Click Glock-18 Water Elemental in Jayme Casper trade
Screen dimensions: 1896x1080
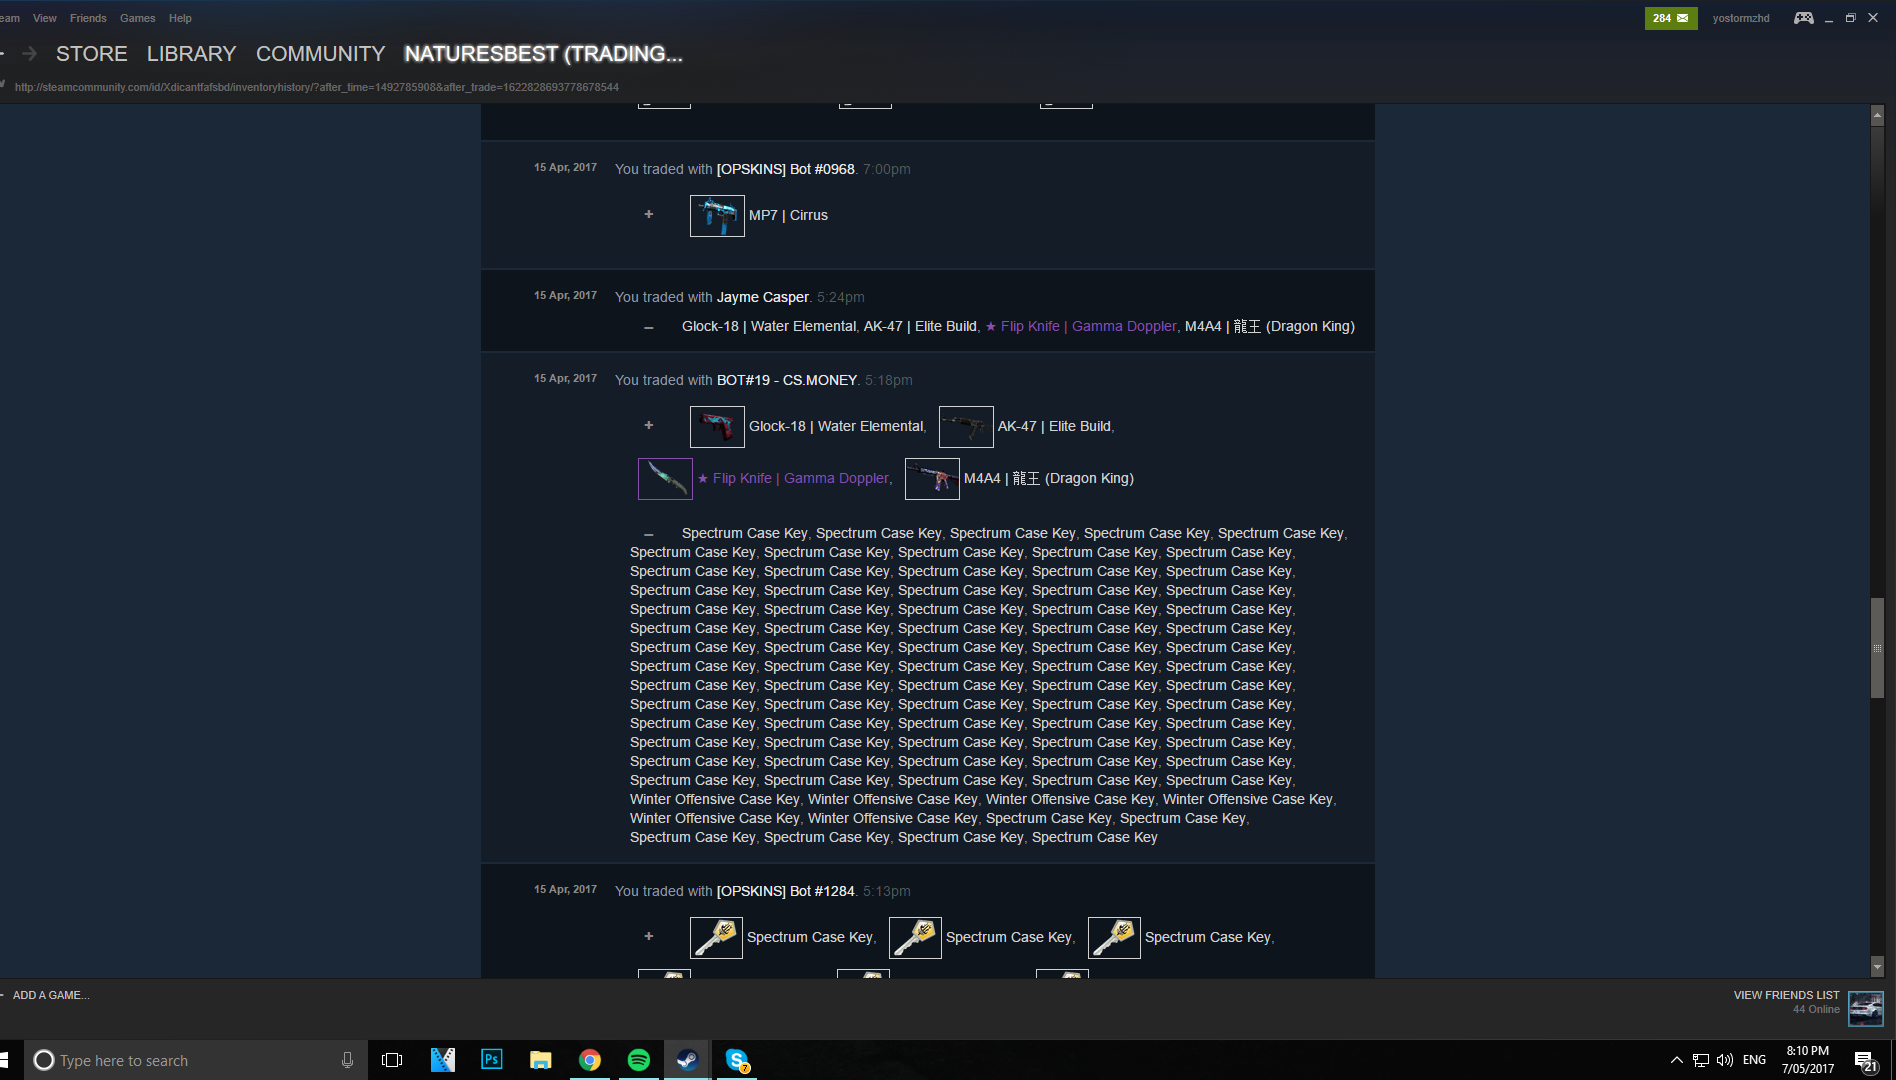[769, 326]
